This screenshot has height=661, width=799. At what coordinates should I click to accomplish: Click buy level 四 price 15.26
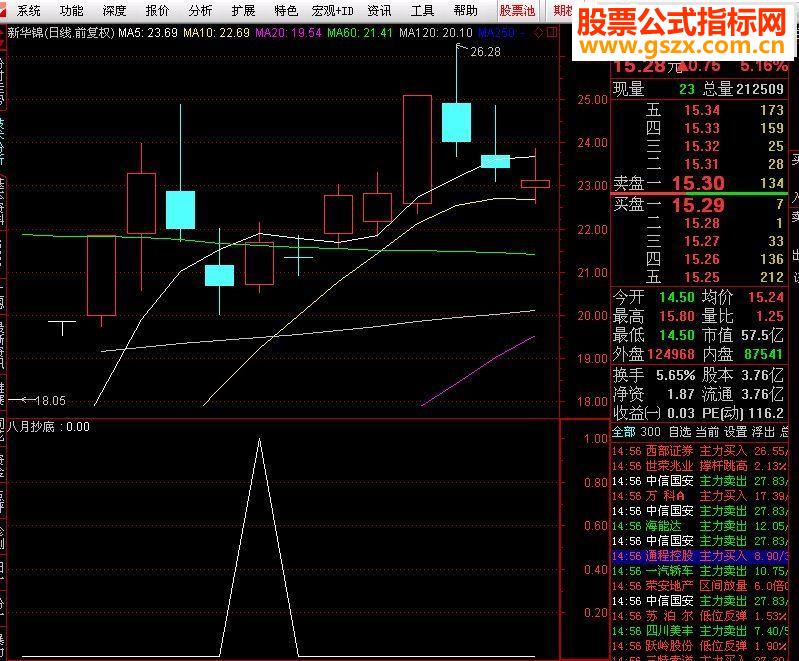702,259
